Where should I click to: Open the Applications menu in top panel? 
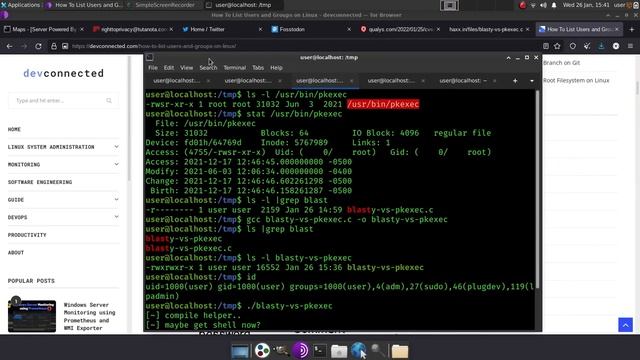click(20, 5)
